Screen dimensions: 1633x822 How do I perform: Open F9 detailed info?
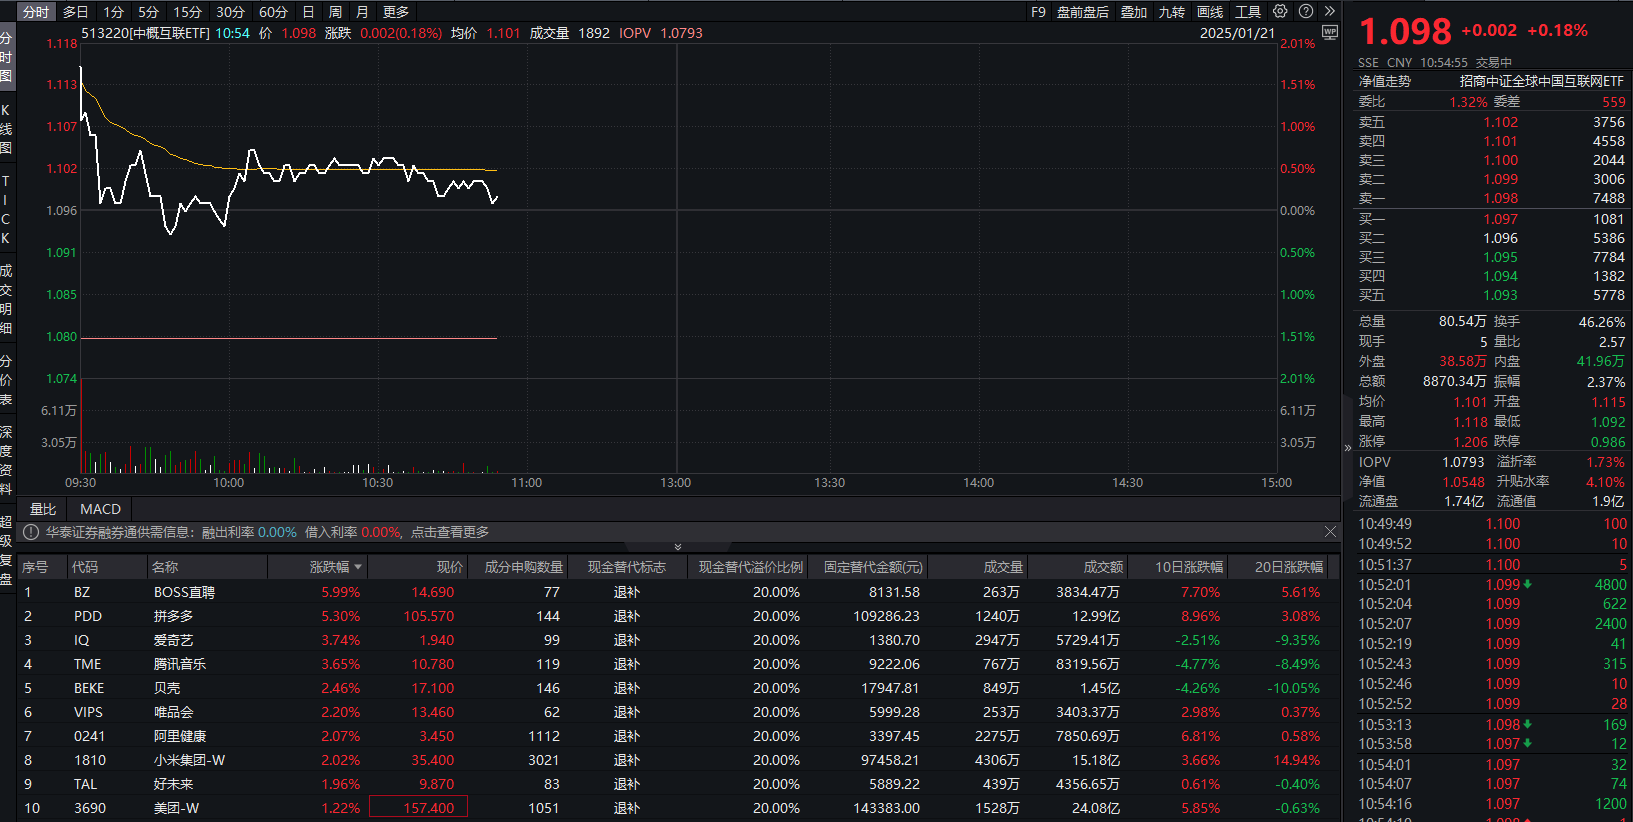tap(1038, 12)
